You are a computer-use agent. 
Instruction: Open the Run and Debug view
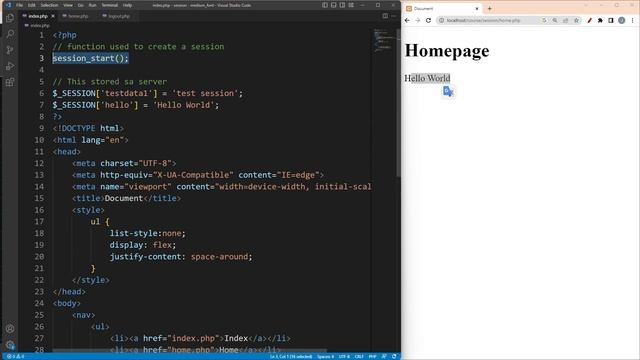(10, 66)
